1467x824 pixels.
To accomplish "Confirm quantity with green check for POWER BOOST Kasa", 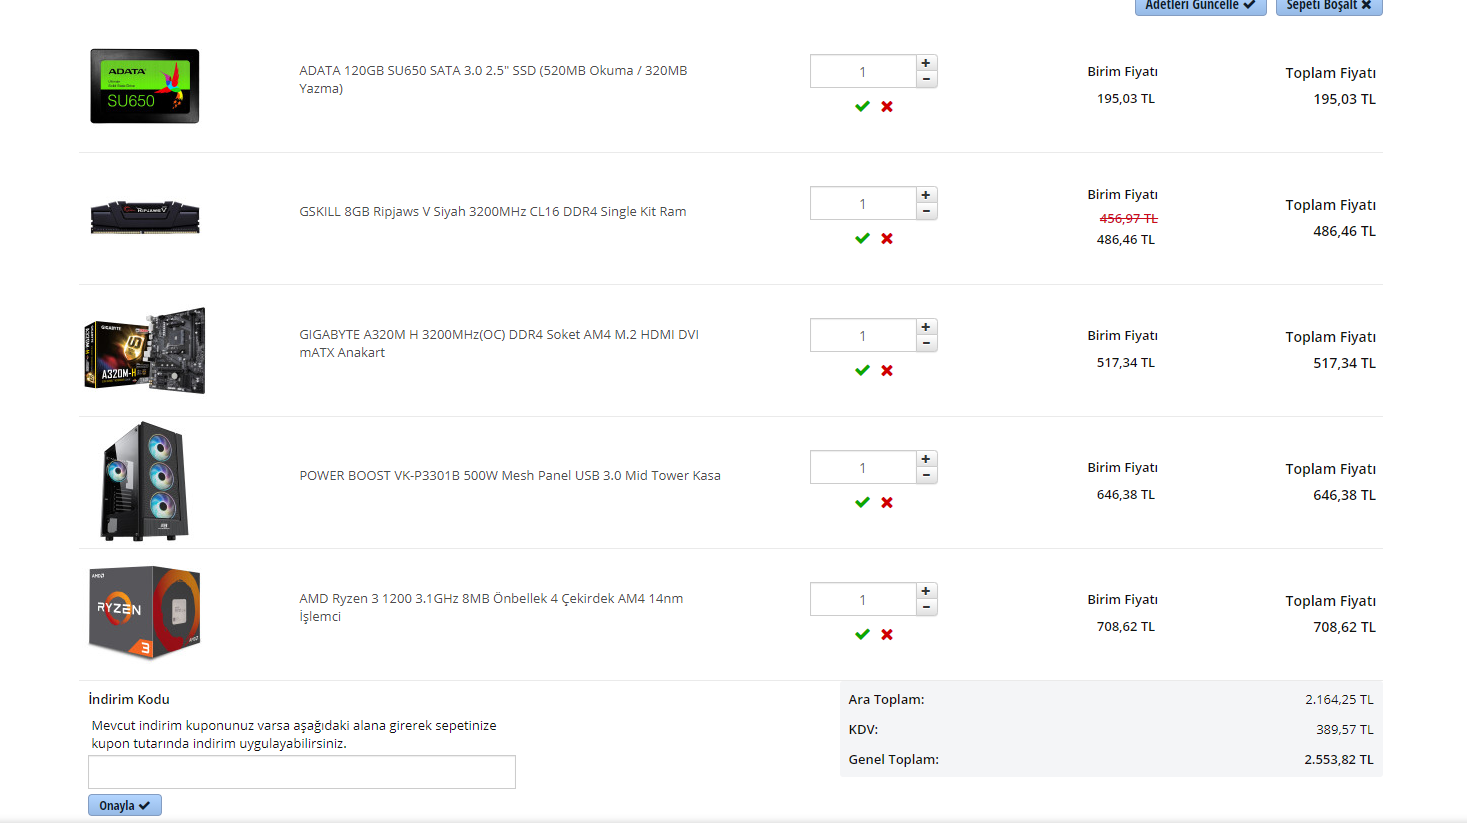I will tap(862, 502).
